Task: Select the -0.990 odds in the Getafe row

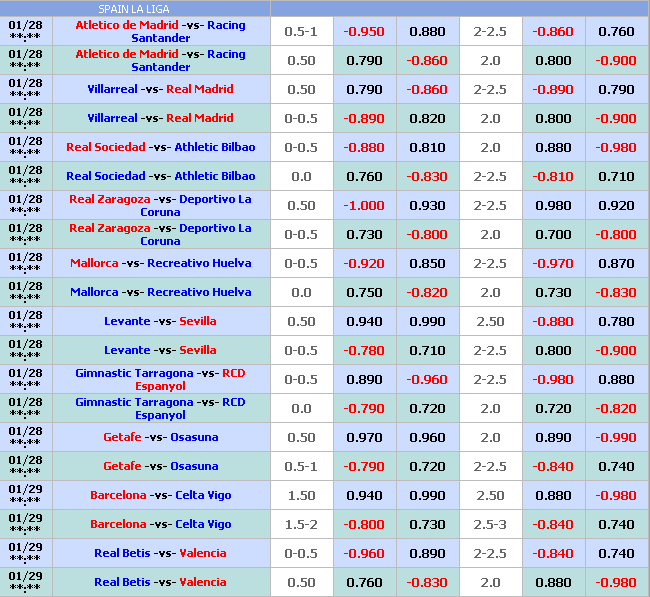Action: pyautogui.click(x=615, y=437)
